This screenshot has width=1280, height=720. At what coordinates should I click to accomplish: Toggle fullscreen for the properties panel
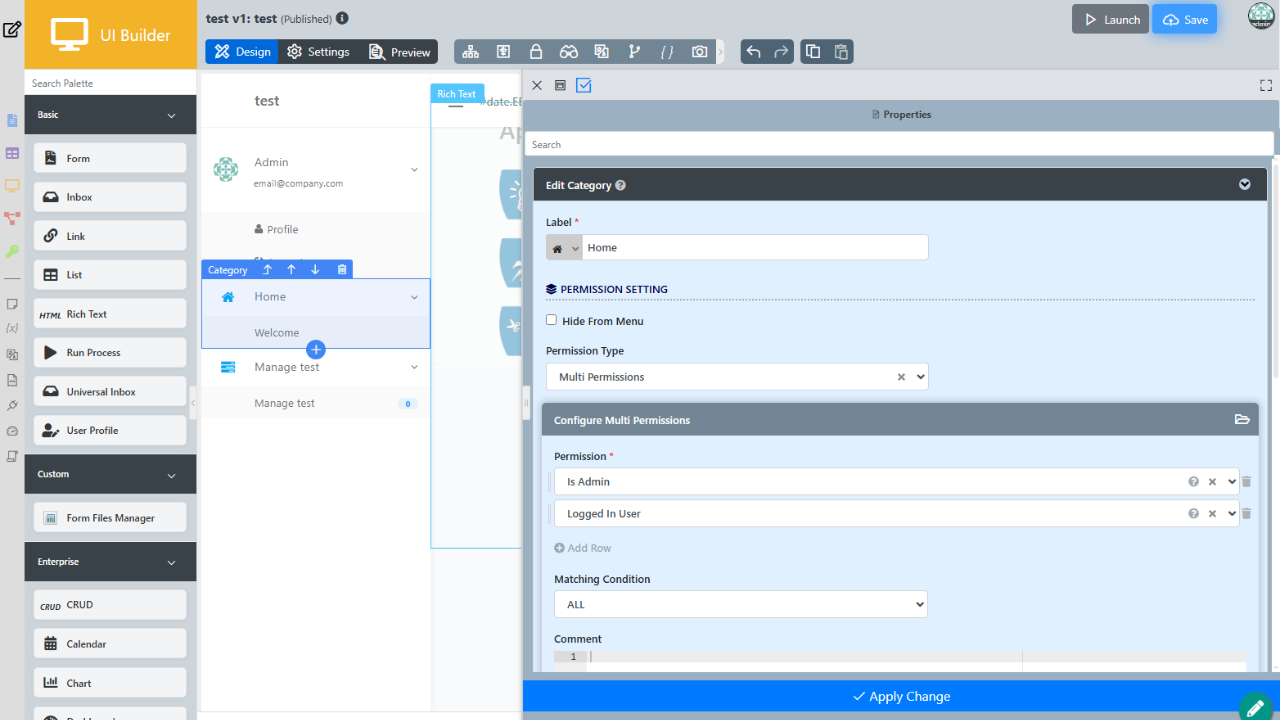point(1266,86)
